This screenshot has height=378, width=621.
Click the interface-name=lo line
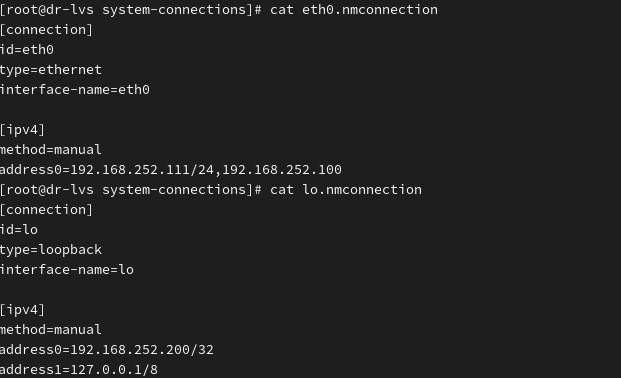click(x=67, y=270)
